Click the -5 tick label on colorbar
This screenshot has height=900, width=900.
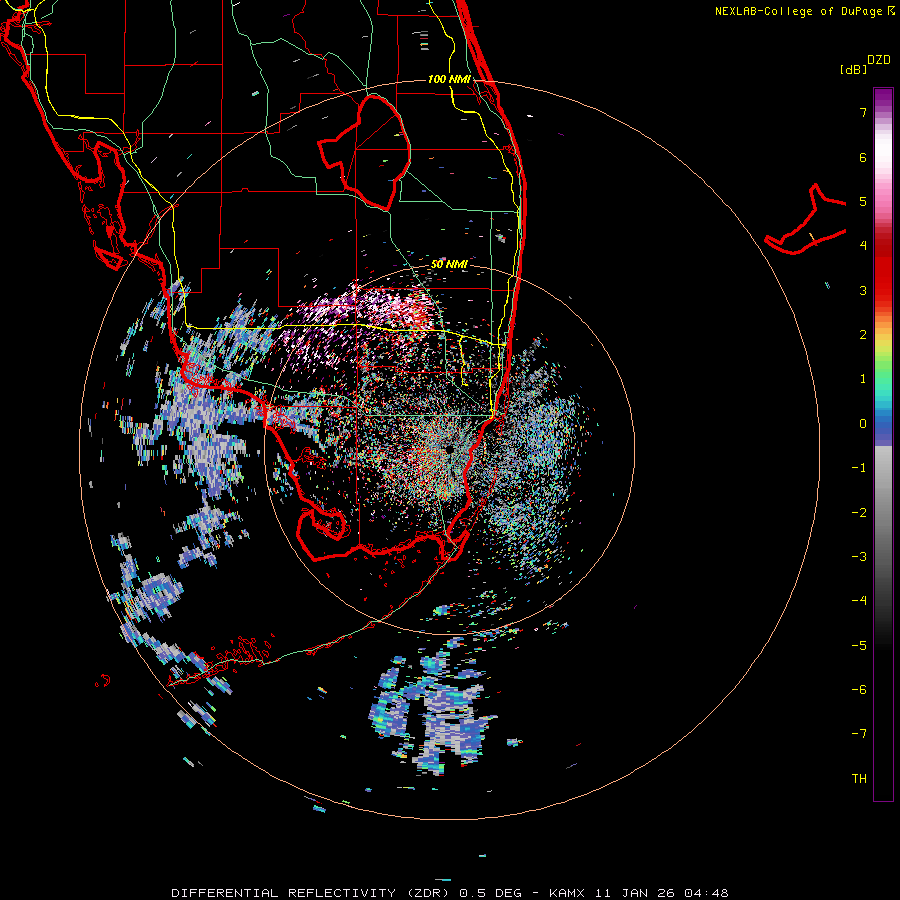click(x=859, y=646)
